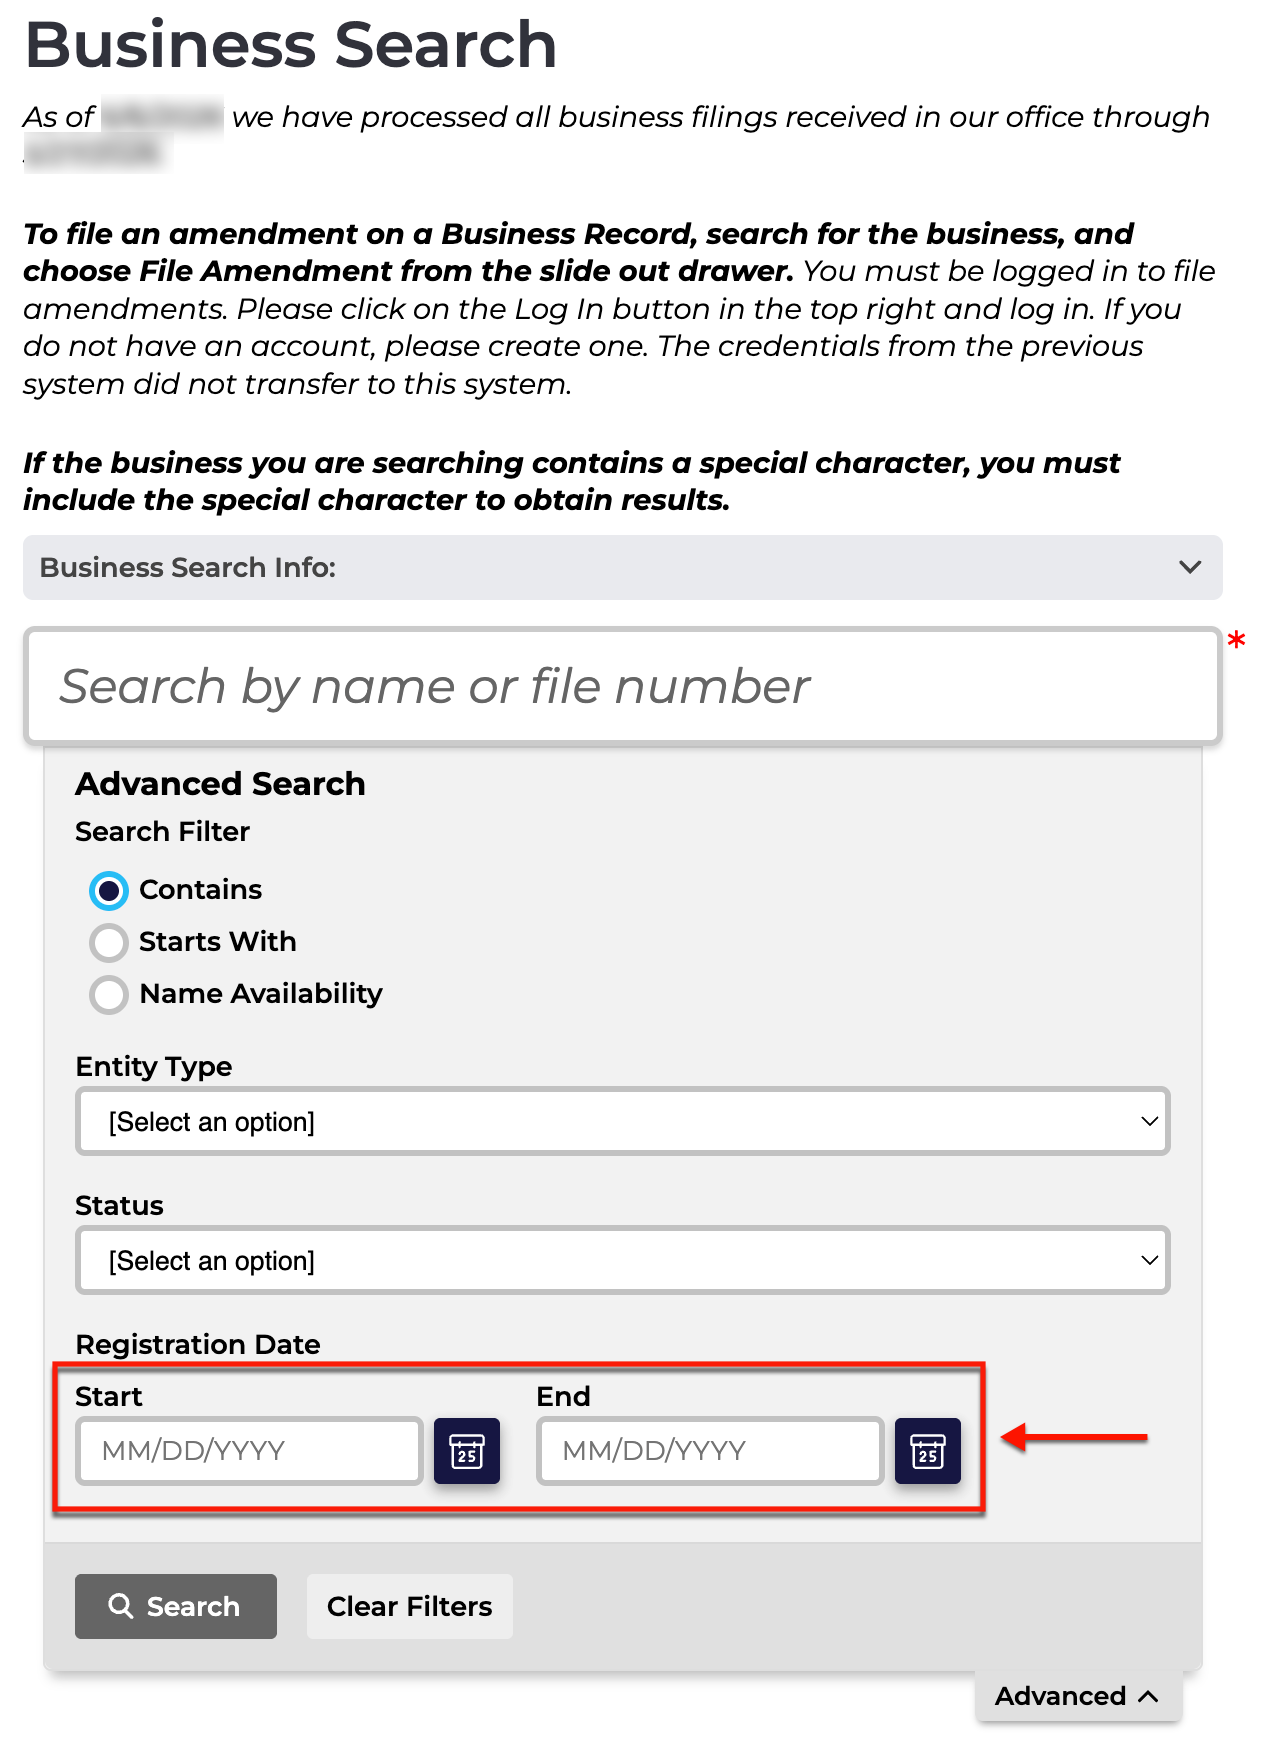Choose the Name Availability radio option
The height and width of the screenshot is (1752, 1264).
(109, 994)
